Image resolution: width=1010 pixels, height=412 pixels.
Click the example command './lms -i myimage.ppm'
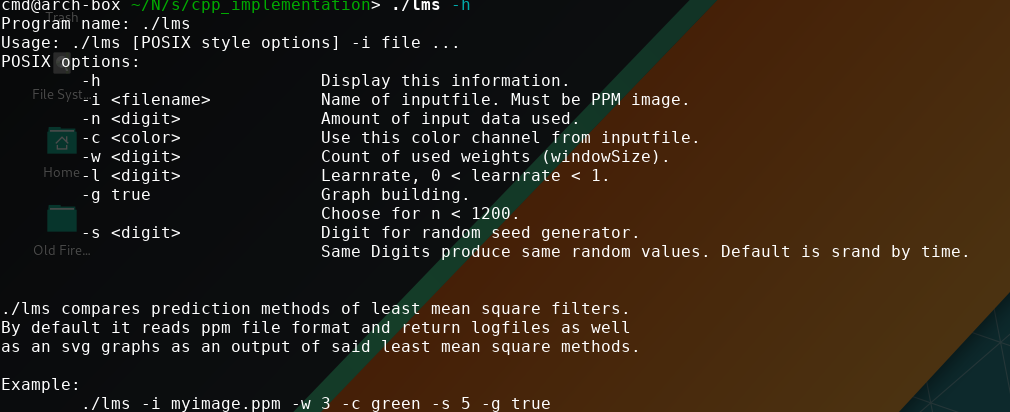182,404
